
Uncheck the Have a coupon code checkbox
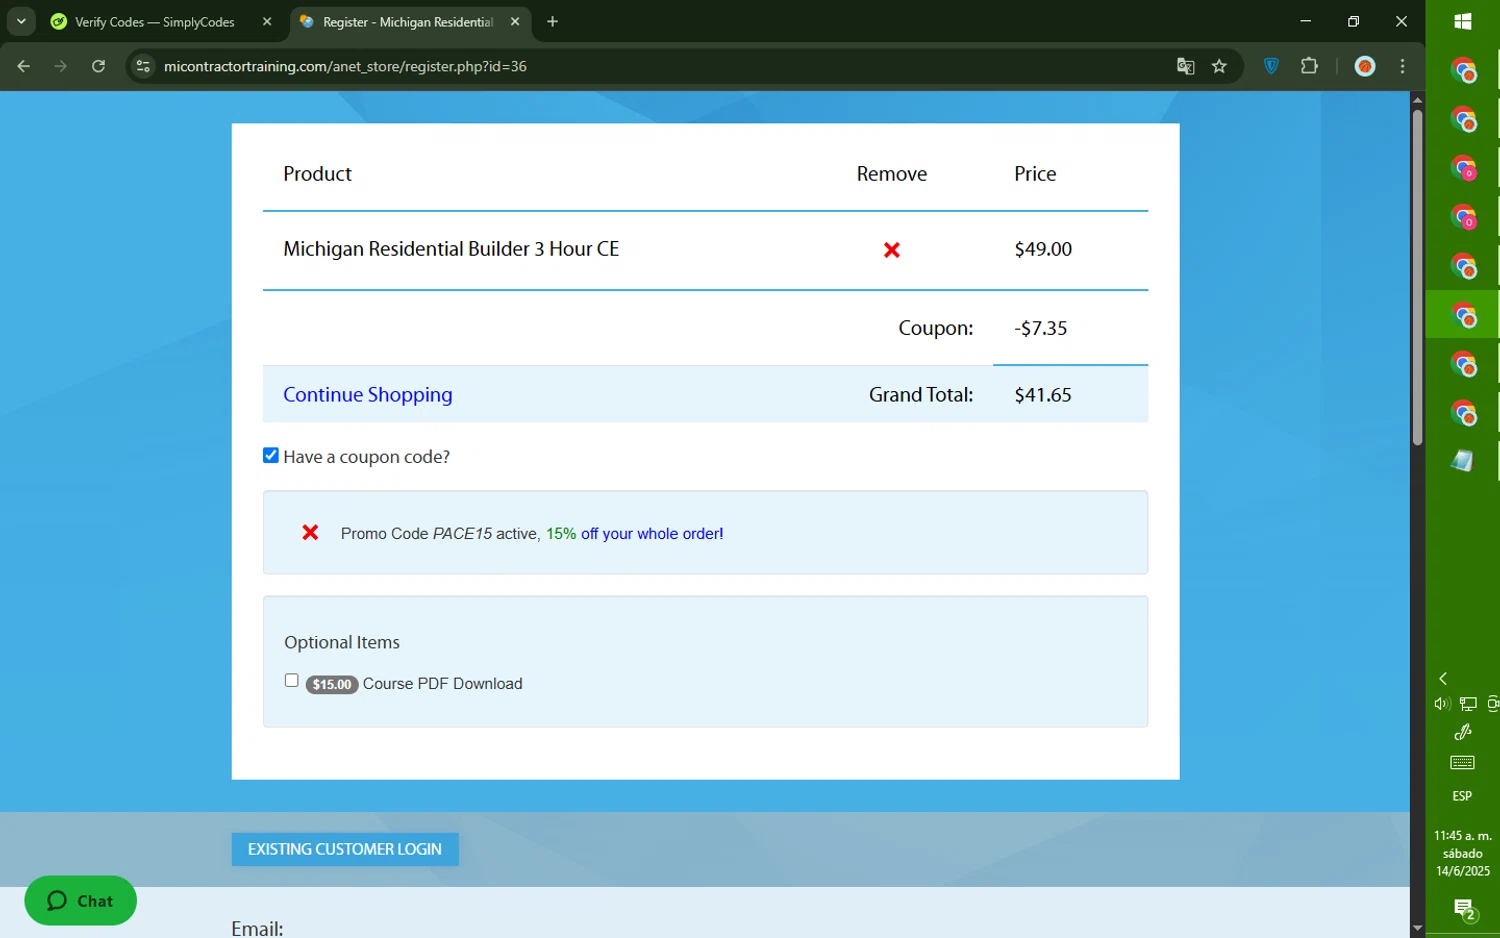click(x=271, y=455)
